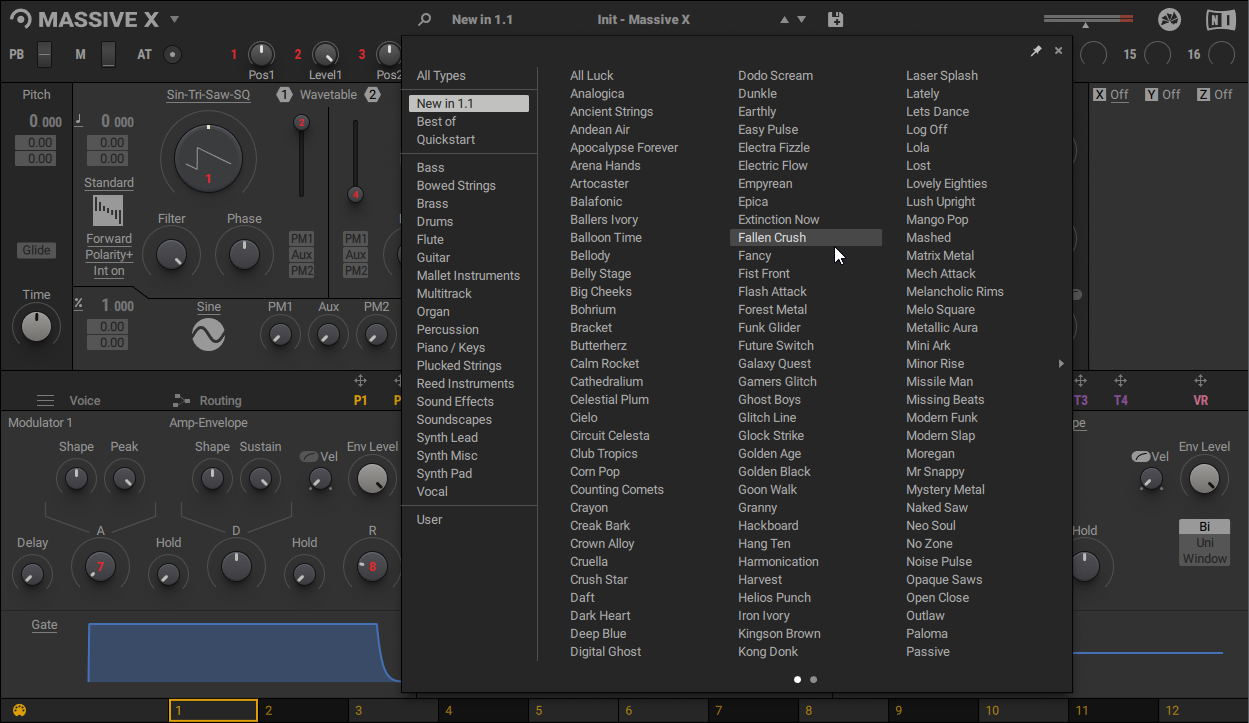Select the Best of category
The height and width of the screenshot is (723, 1249).
click(436, 122)
